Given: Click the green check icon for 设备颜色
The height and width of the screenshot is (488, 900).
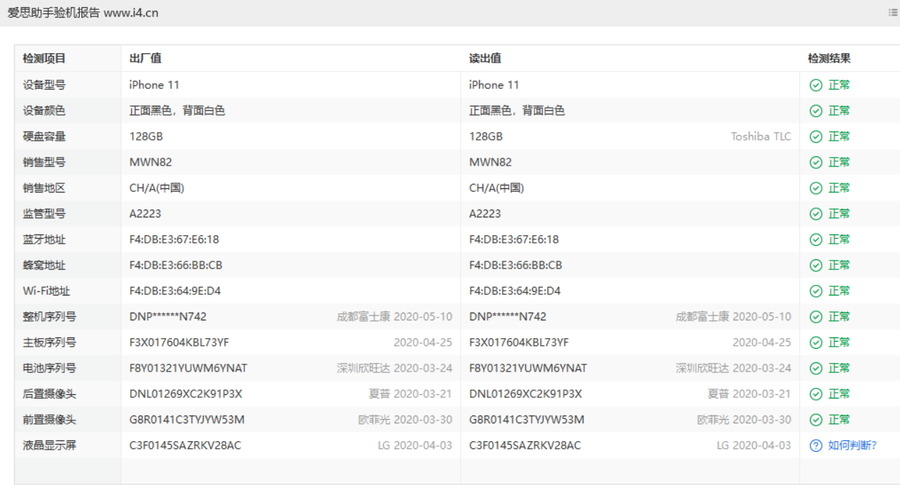Looking at the screenshot, I should (816, 111).
